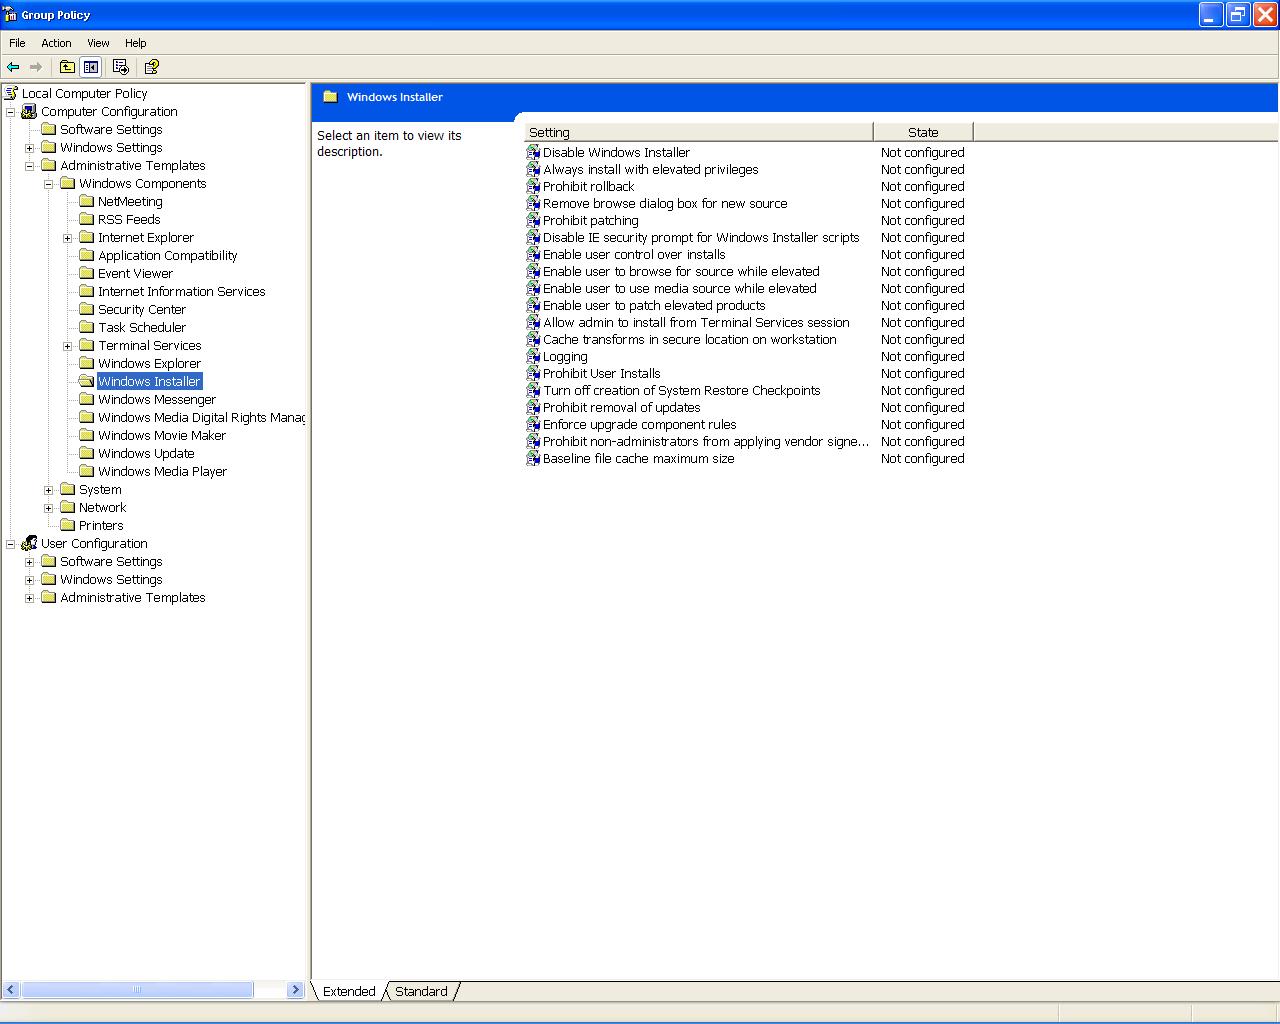Select the Windows Messenger tree item

(157, 399)
